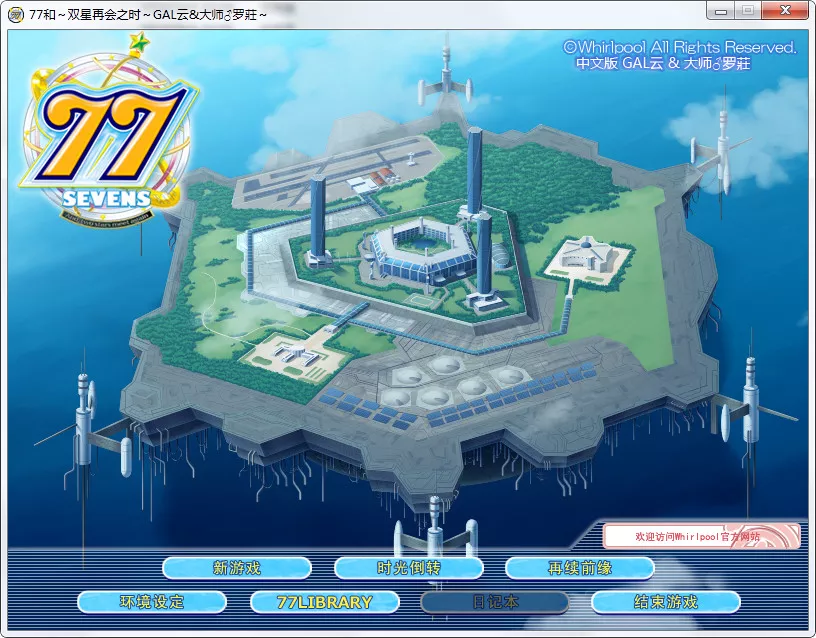Image resolution: width=816 pixels, height=638 pixels.
Task: Click the floating pylon at the top center
Action: point(444,85)
